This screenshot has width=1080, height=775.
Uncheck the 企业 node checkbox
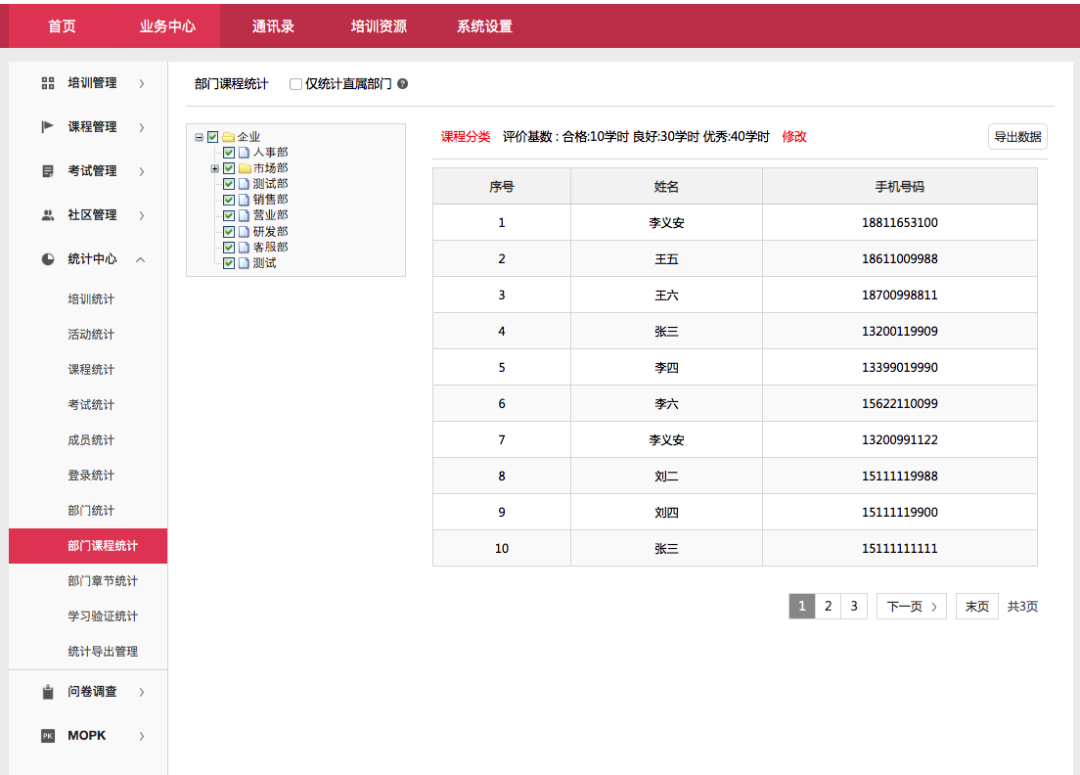click(213, 137)
